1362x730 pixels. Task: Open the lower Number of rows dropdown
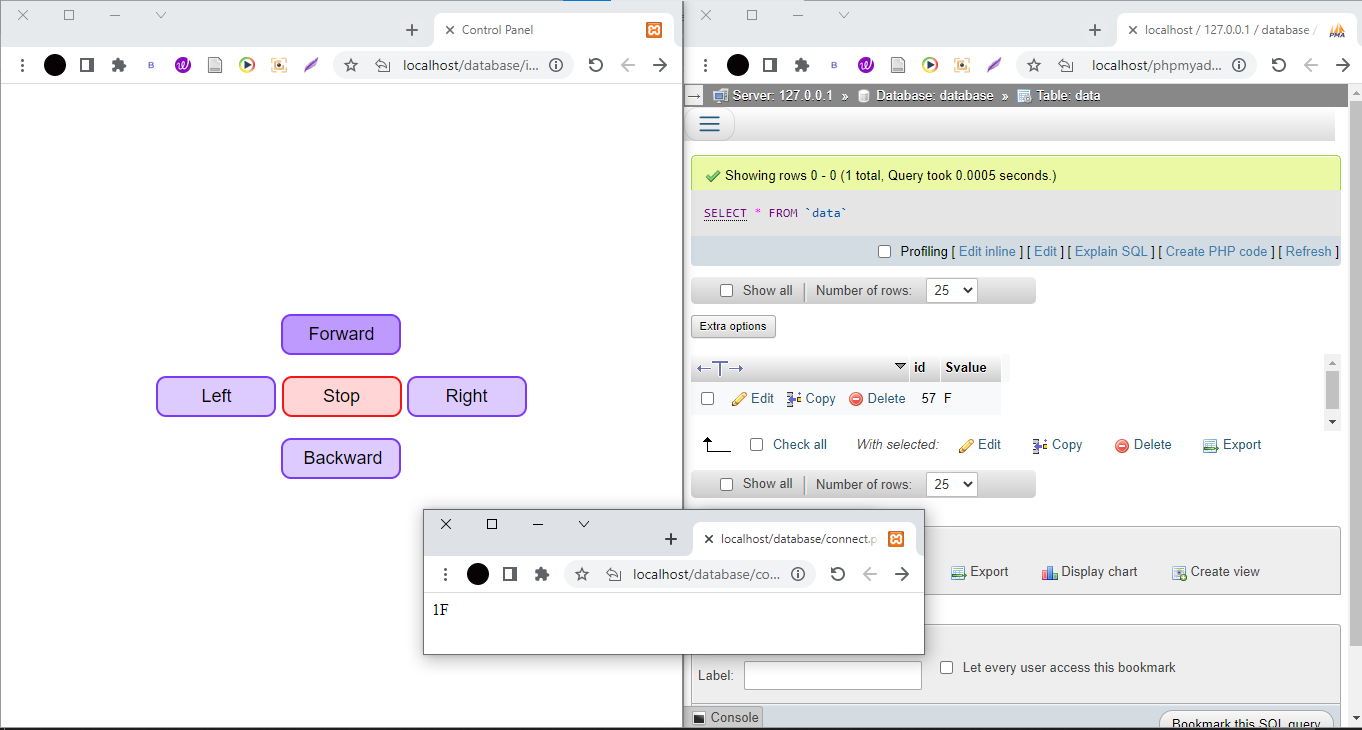point(951,484)
